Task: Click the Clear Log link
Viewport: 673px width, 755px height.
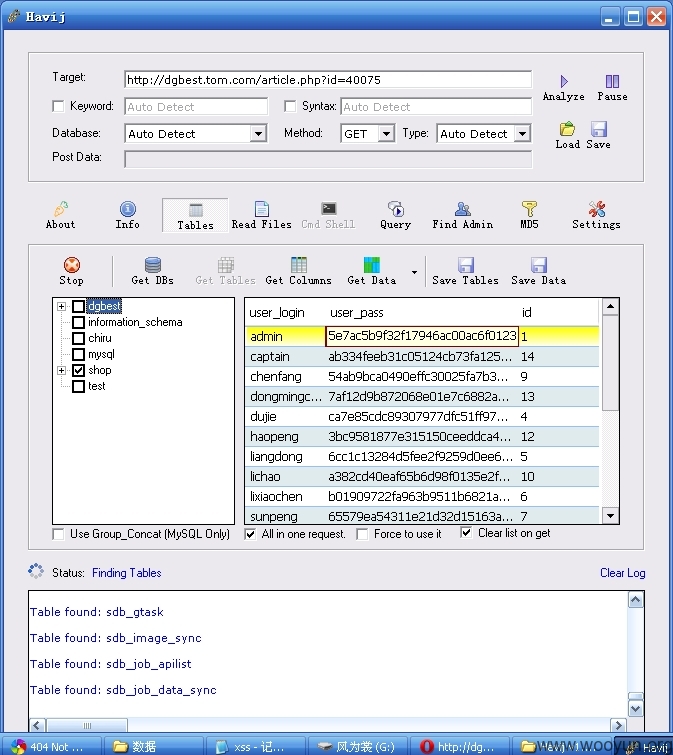Action: tap(622, 573)
